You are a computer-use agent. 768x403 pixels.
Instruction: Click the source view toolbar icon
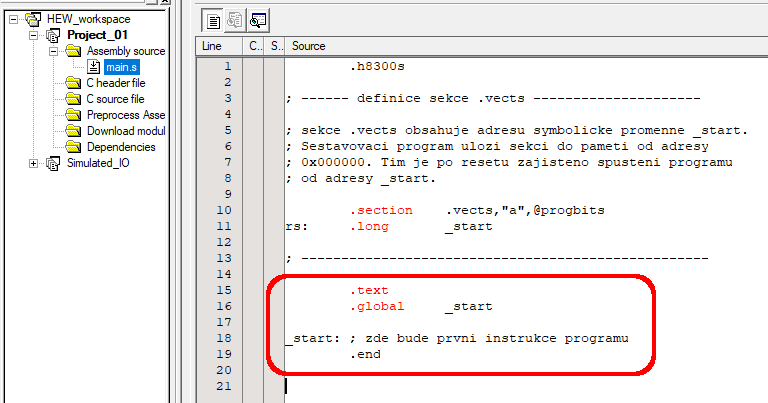click(212, 19)
